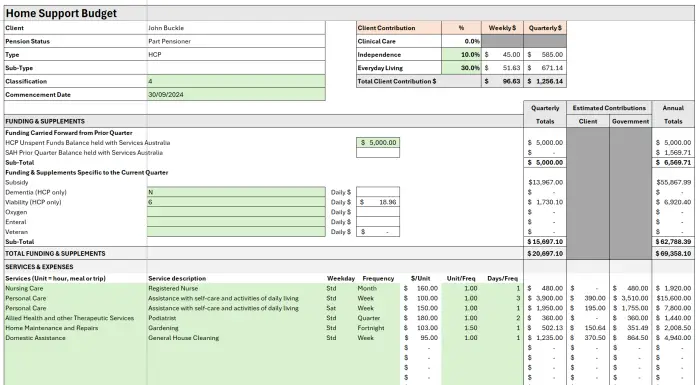Select the Independence weekly amount 45.00
Viewport: 696px width, 385px height.
point(502,54)
